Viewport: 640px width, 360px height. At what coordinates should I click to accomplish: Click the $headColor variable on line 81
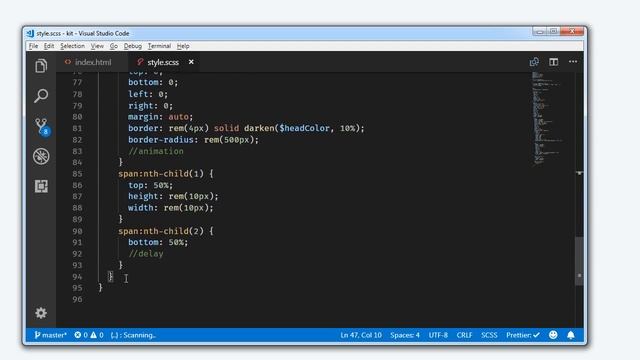pyautogui.click(x=304, y=128)
